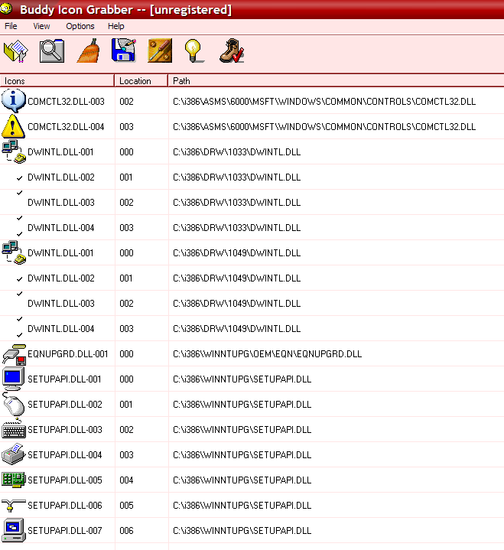
Task: Open the View menu
Action: (x=41, y=26)
